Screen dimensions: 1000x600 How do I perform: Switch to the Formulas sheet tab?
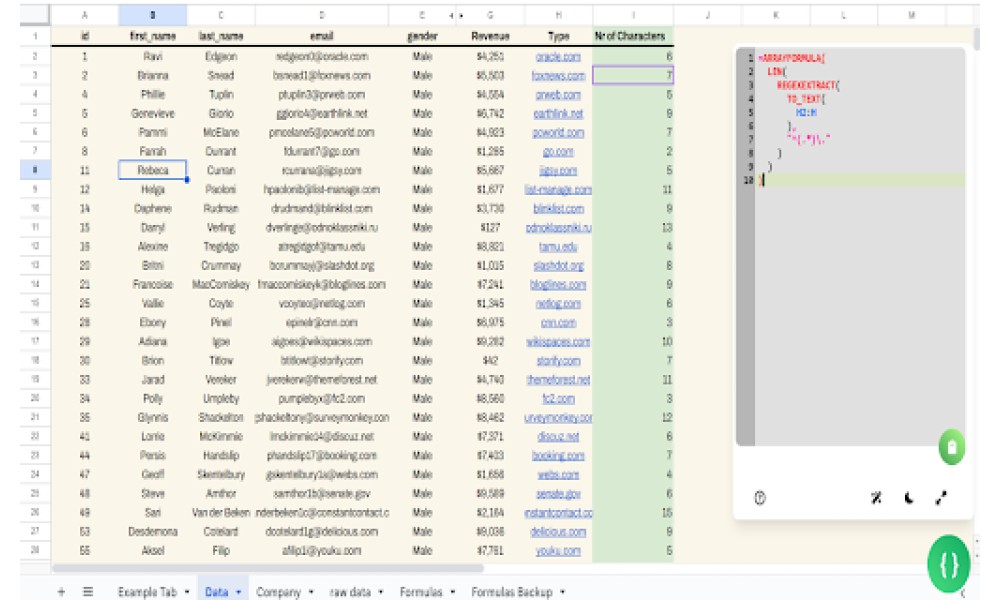coord(421,592)
